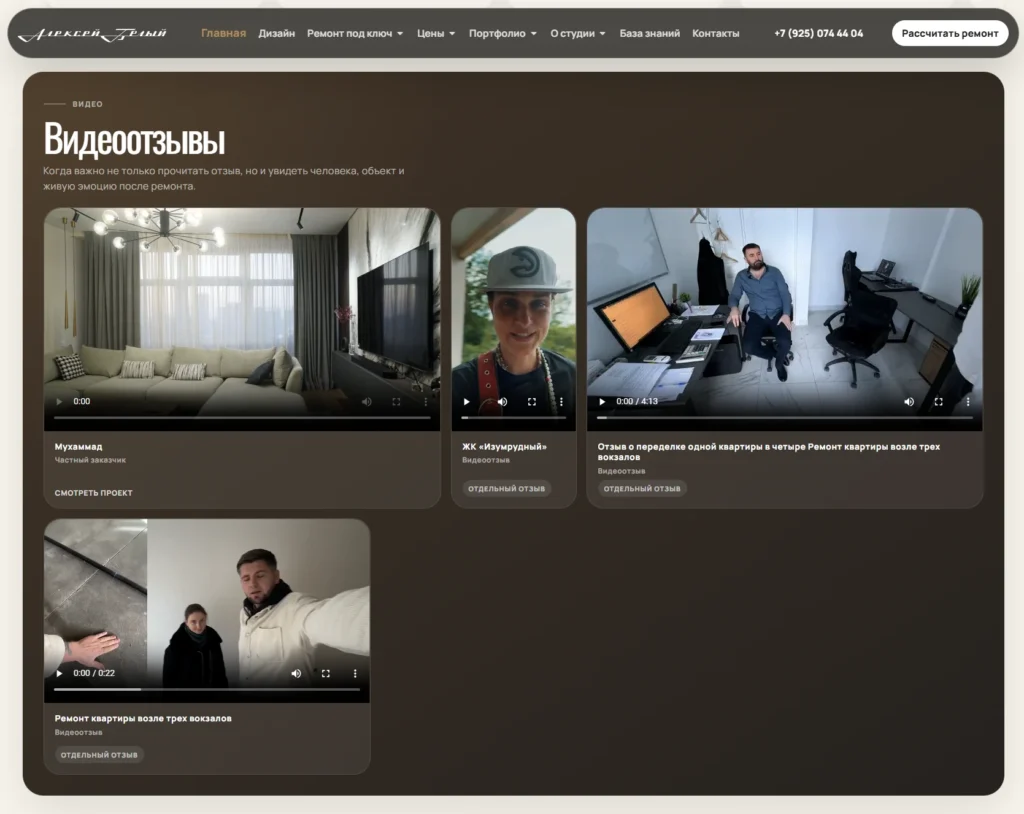
Task: Click Отдельный отзыв under the 4:13 video
Action: [642, 489]
